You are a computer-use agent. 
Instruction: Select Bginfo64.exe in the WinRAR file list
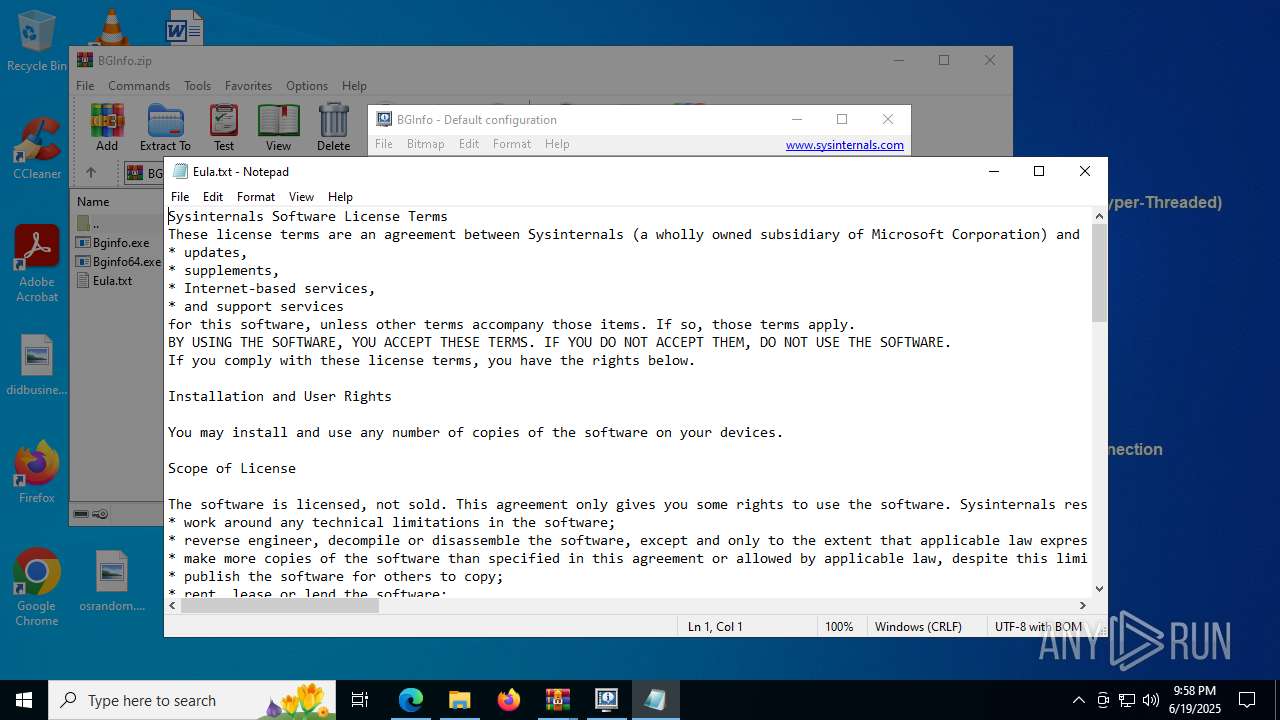(x=119, y=261)
